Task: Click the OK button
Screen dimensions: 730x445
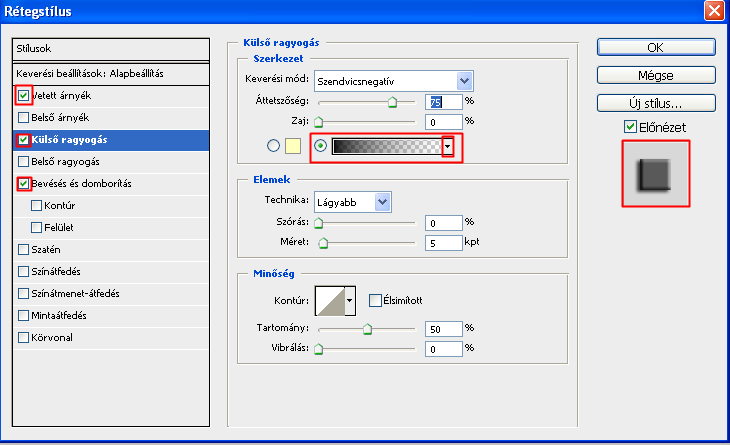Action: pyautogui.click(x=656, y=47)
